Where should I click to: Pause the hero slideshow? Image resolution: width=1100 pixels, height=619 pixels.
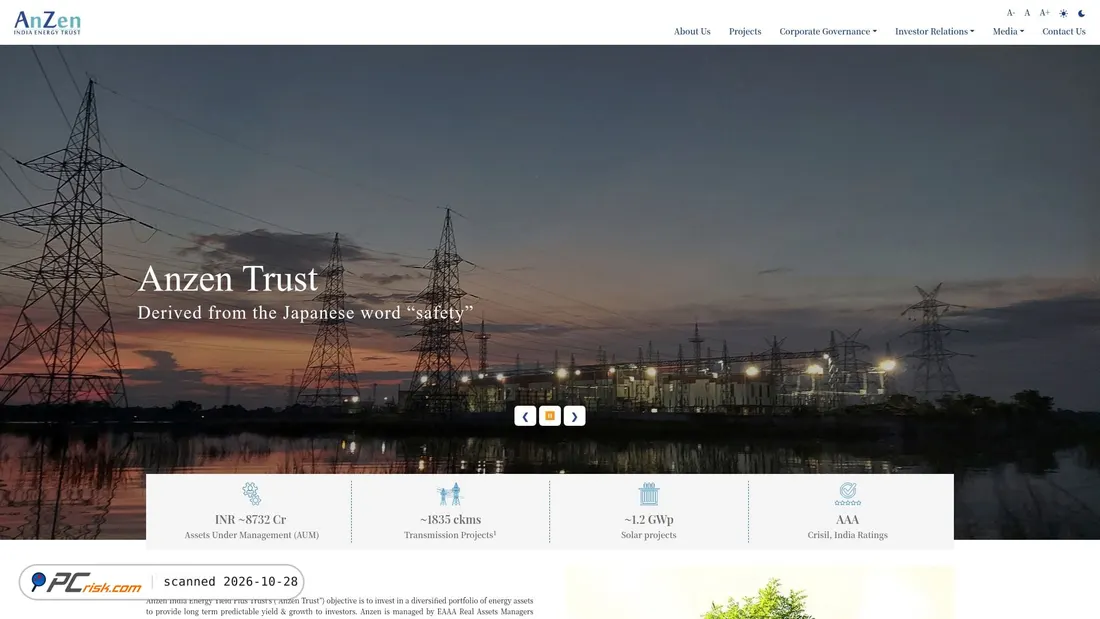coord(549,416)
